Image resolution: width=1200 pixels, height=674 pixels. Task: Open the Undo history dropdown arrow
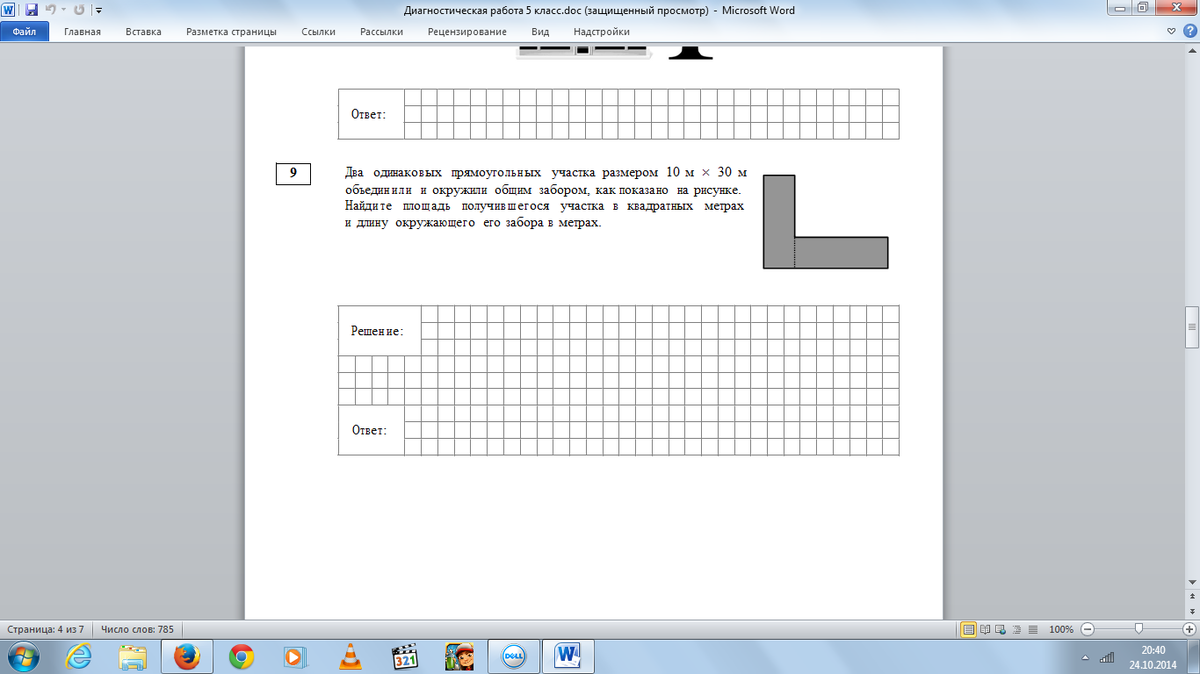point(62,10)
